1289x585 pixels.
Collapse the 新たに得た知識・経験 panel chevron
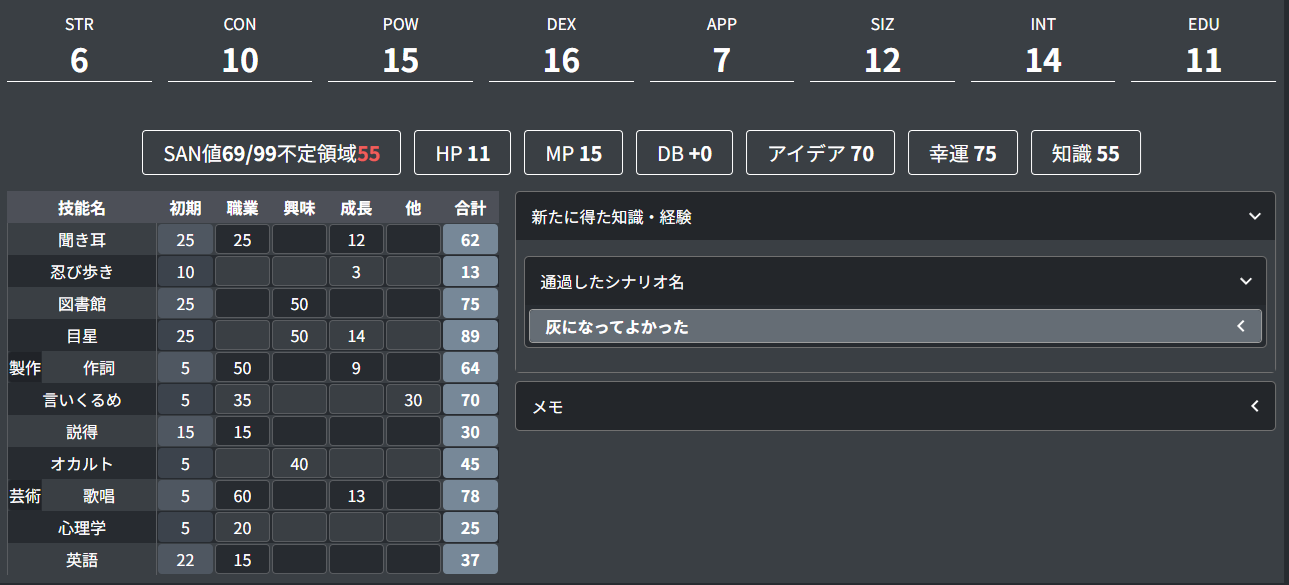tap(1255, 216)
